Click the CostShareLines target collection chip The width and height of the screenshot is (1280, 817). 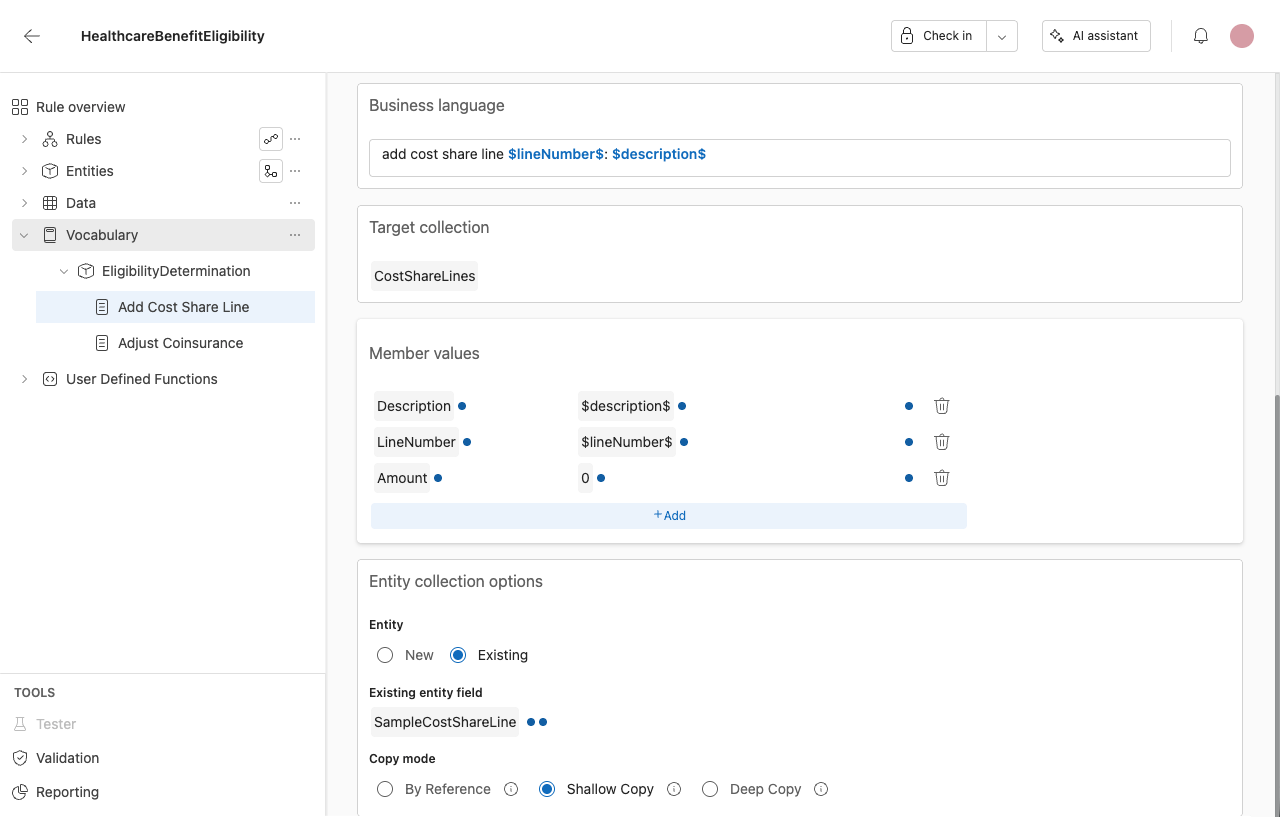coord(424,276)
